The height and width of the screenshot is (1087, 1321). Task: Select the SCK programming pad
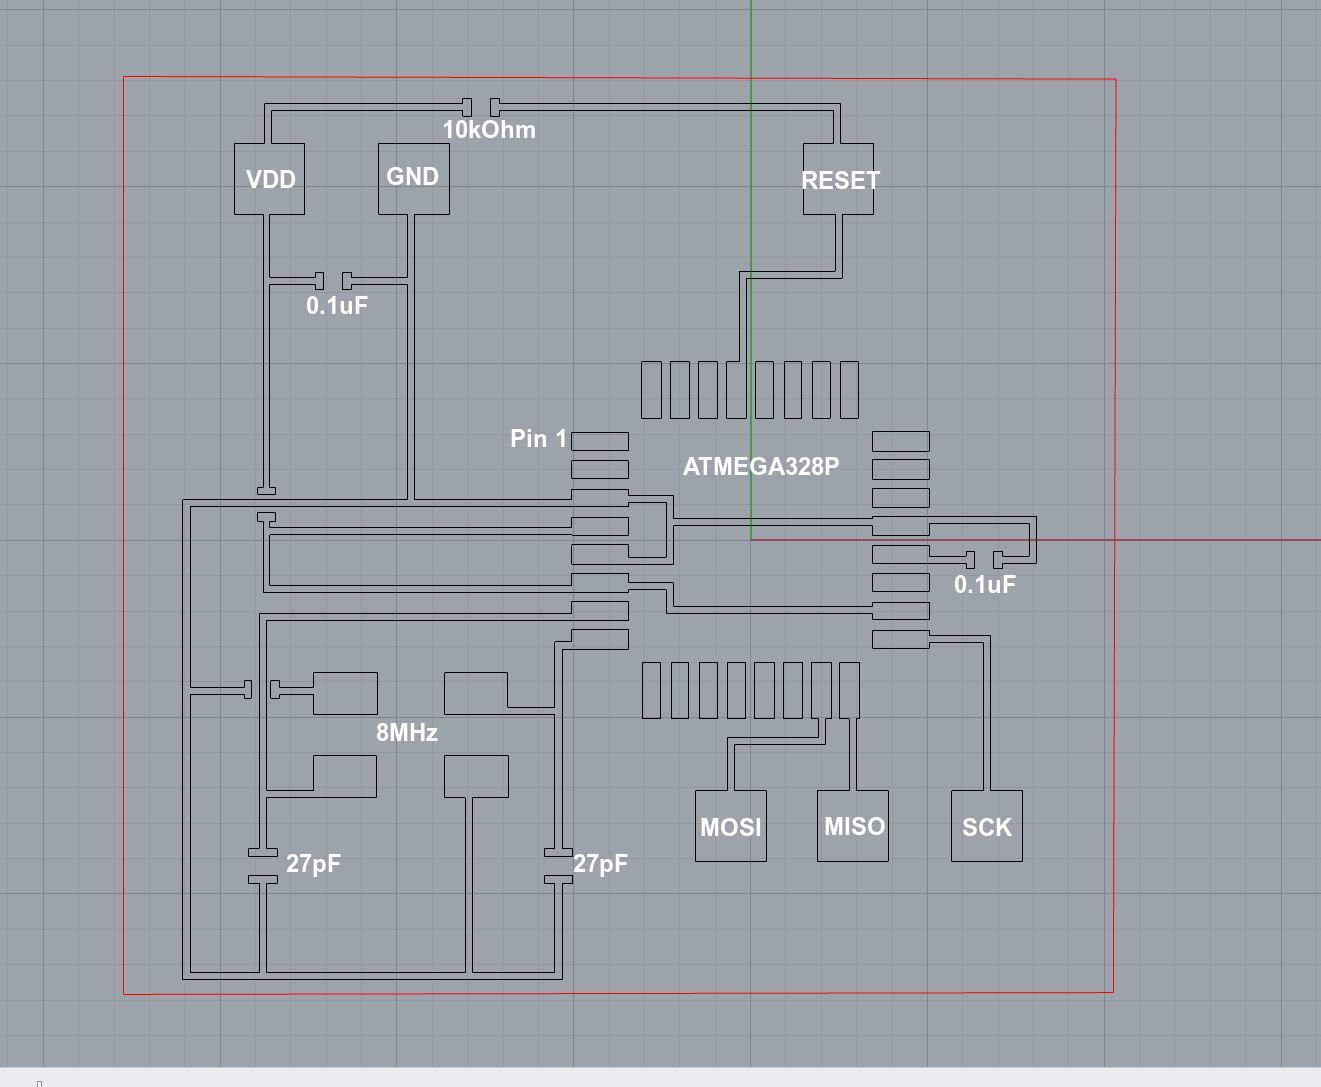[x=986, y=827]
